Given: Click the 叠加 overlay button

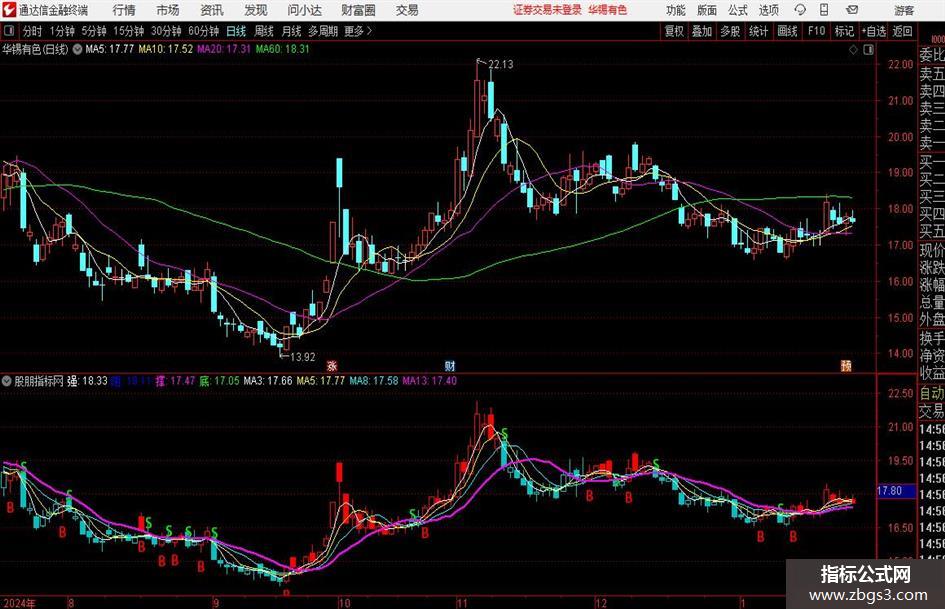Looking at the screenshot, I should [702, 31].
